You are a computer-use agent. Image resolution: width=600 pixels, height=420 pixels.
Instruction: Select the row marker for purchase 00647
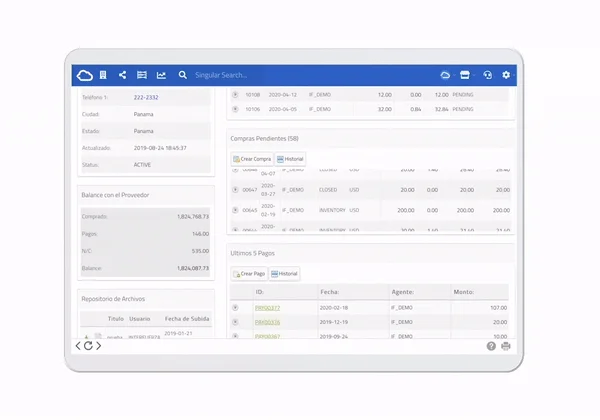[235, 190]
